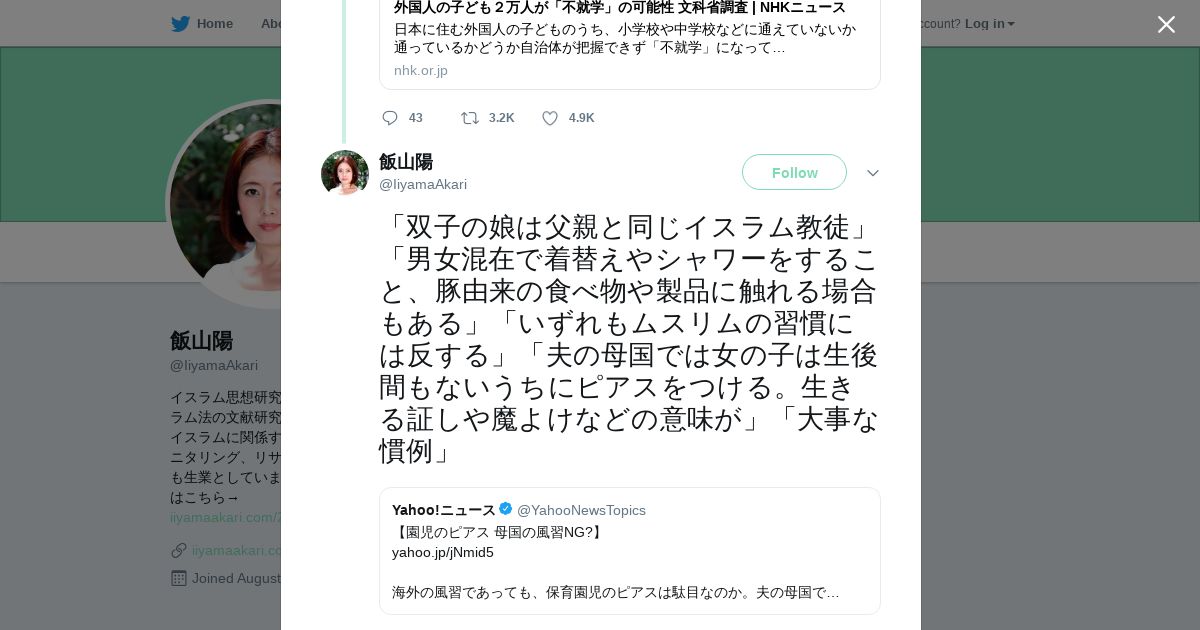Click Yahoo!ニュース verified badge icon

tap(506, 509)
